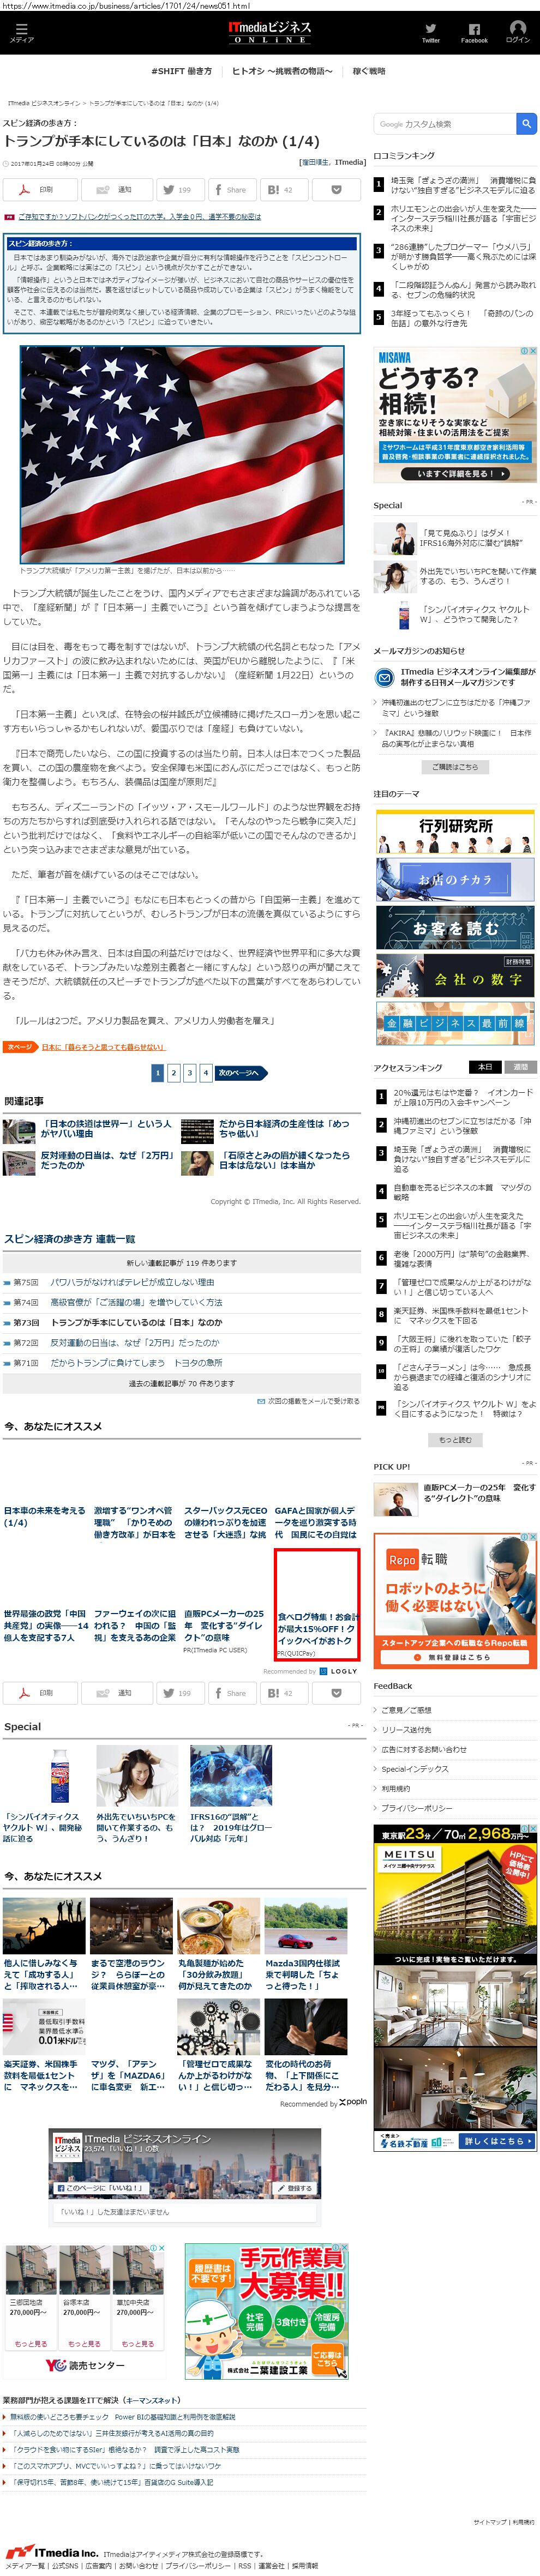
Task: Switch access ranking to 本日 tab
Action: (x=485, y=1067)
